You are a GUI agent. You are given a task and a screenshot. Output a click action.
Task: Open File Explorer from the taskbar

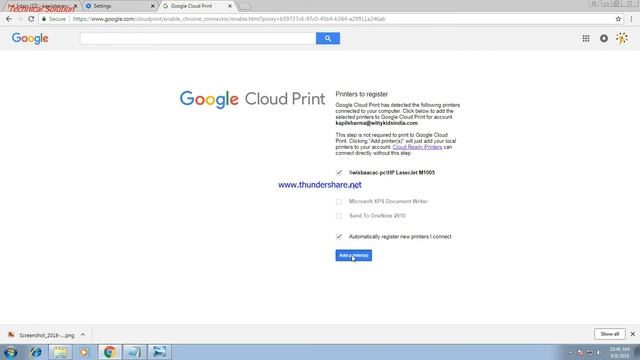click(60, 352)
